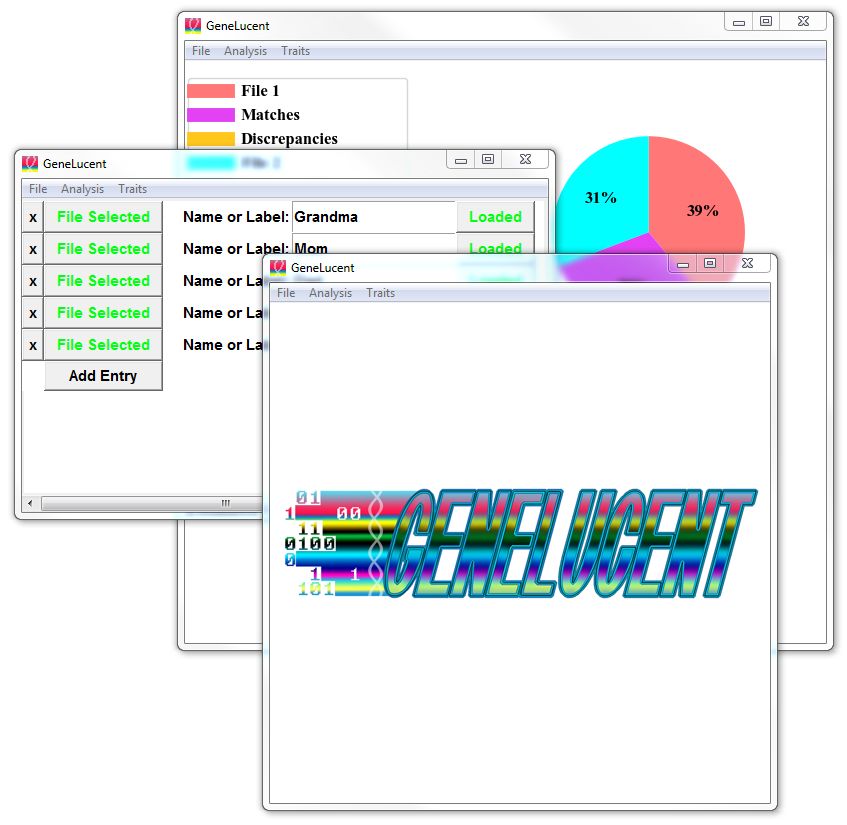Open File menu in pie chart window
847x825 pixels.
pos(201,51)
